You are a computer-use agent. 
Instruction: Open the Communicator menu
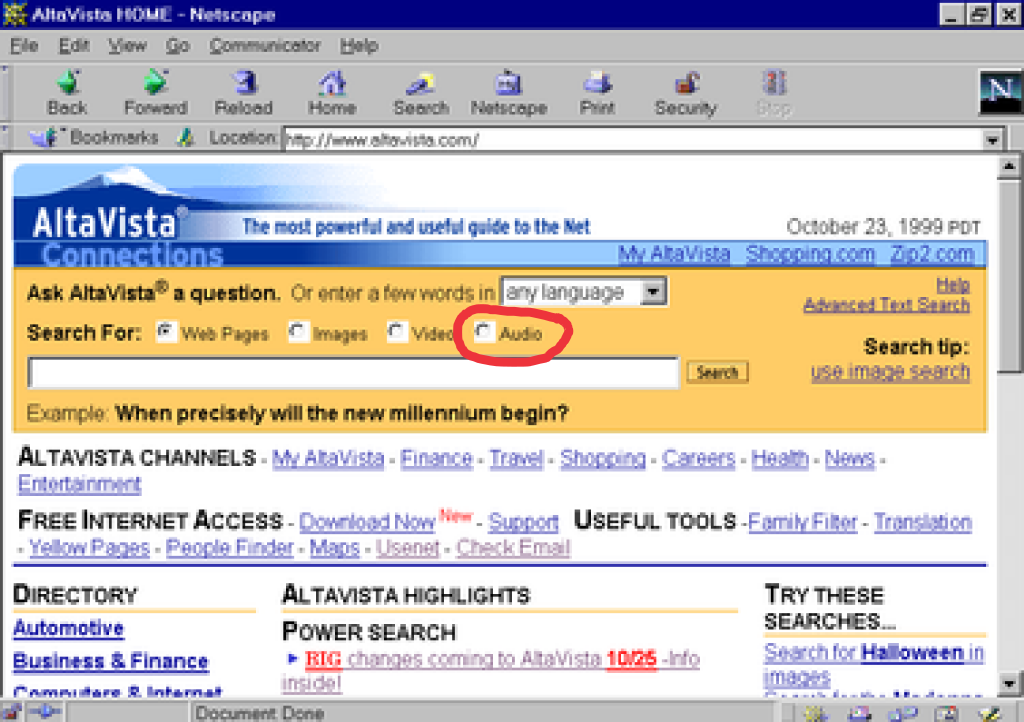pos(265,46)
